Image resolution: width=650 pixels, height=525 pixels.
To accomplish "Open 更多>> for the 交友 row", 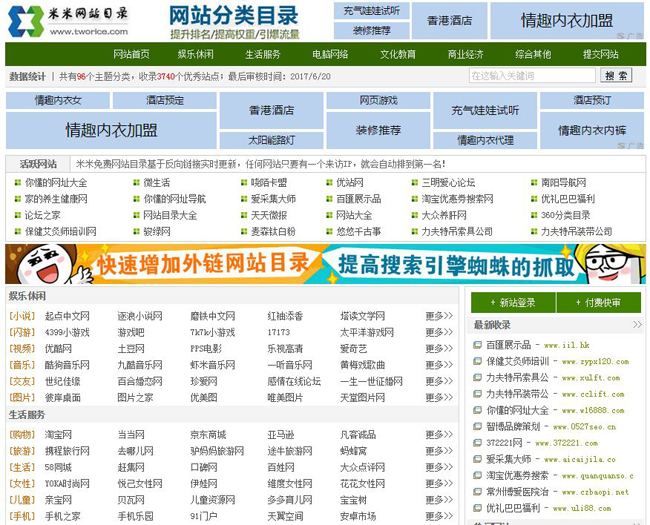I will [439, 381].
